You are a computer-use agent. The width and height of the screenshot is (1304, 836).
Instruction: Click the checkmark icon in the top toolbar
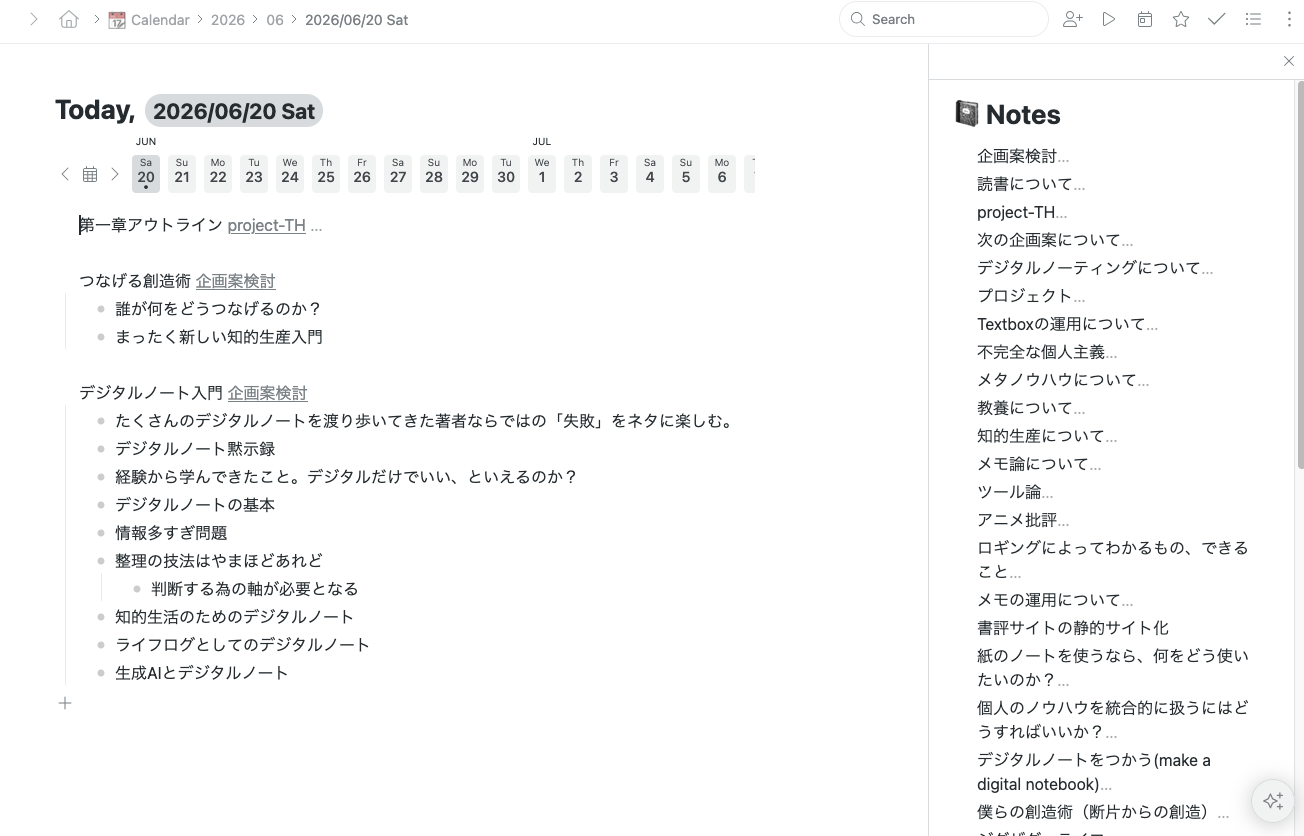point(1217,19)
